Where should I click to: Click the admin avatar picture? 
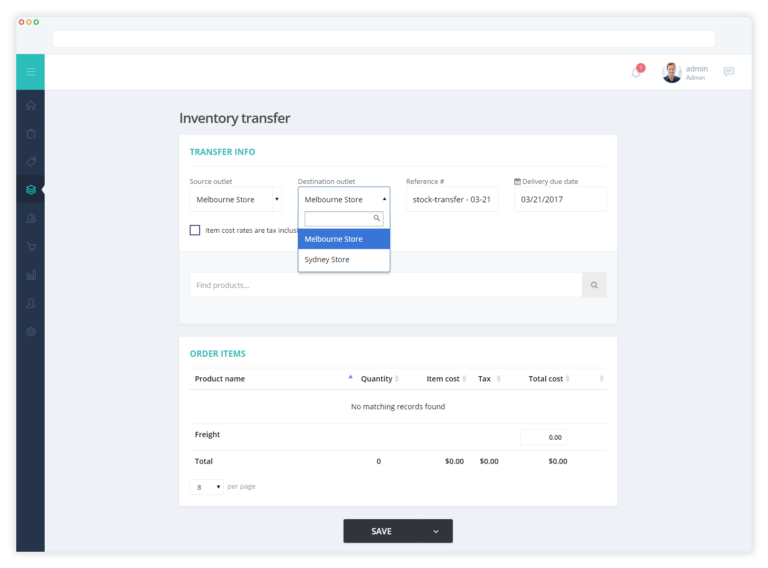(672, 72)
